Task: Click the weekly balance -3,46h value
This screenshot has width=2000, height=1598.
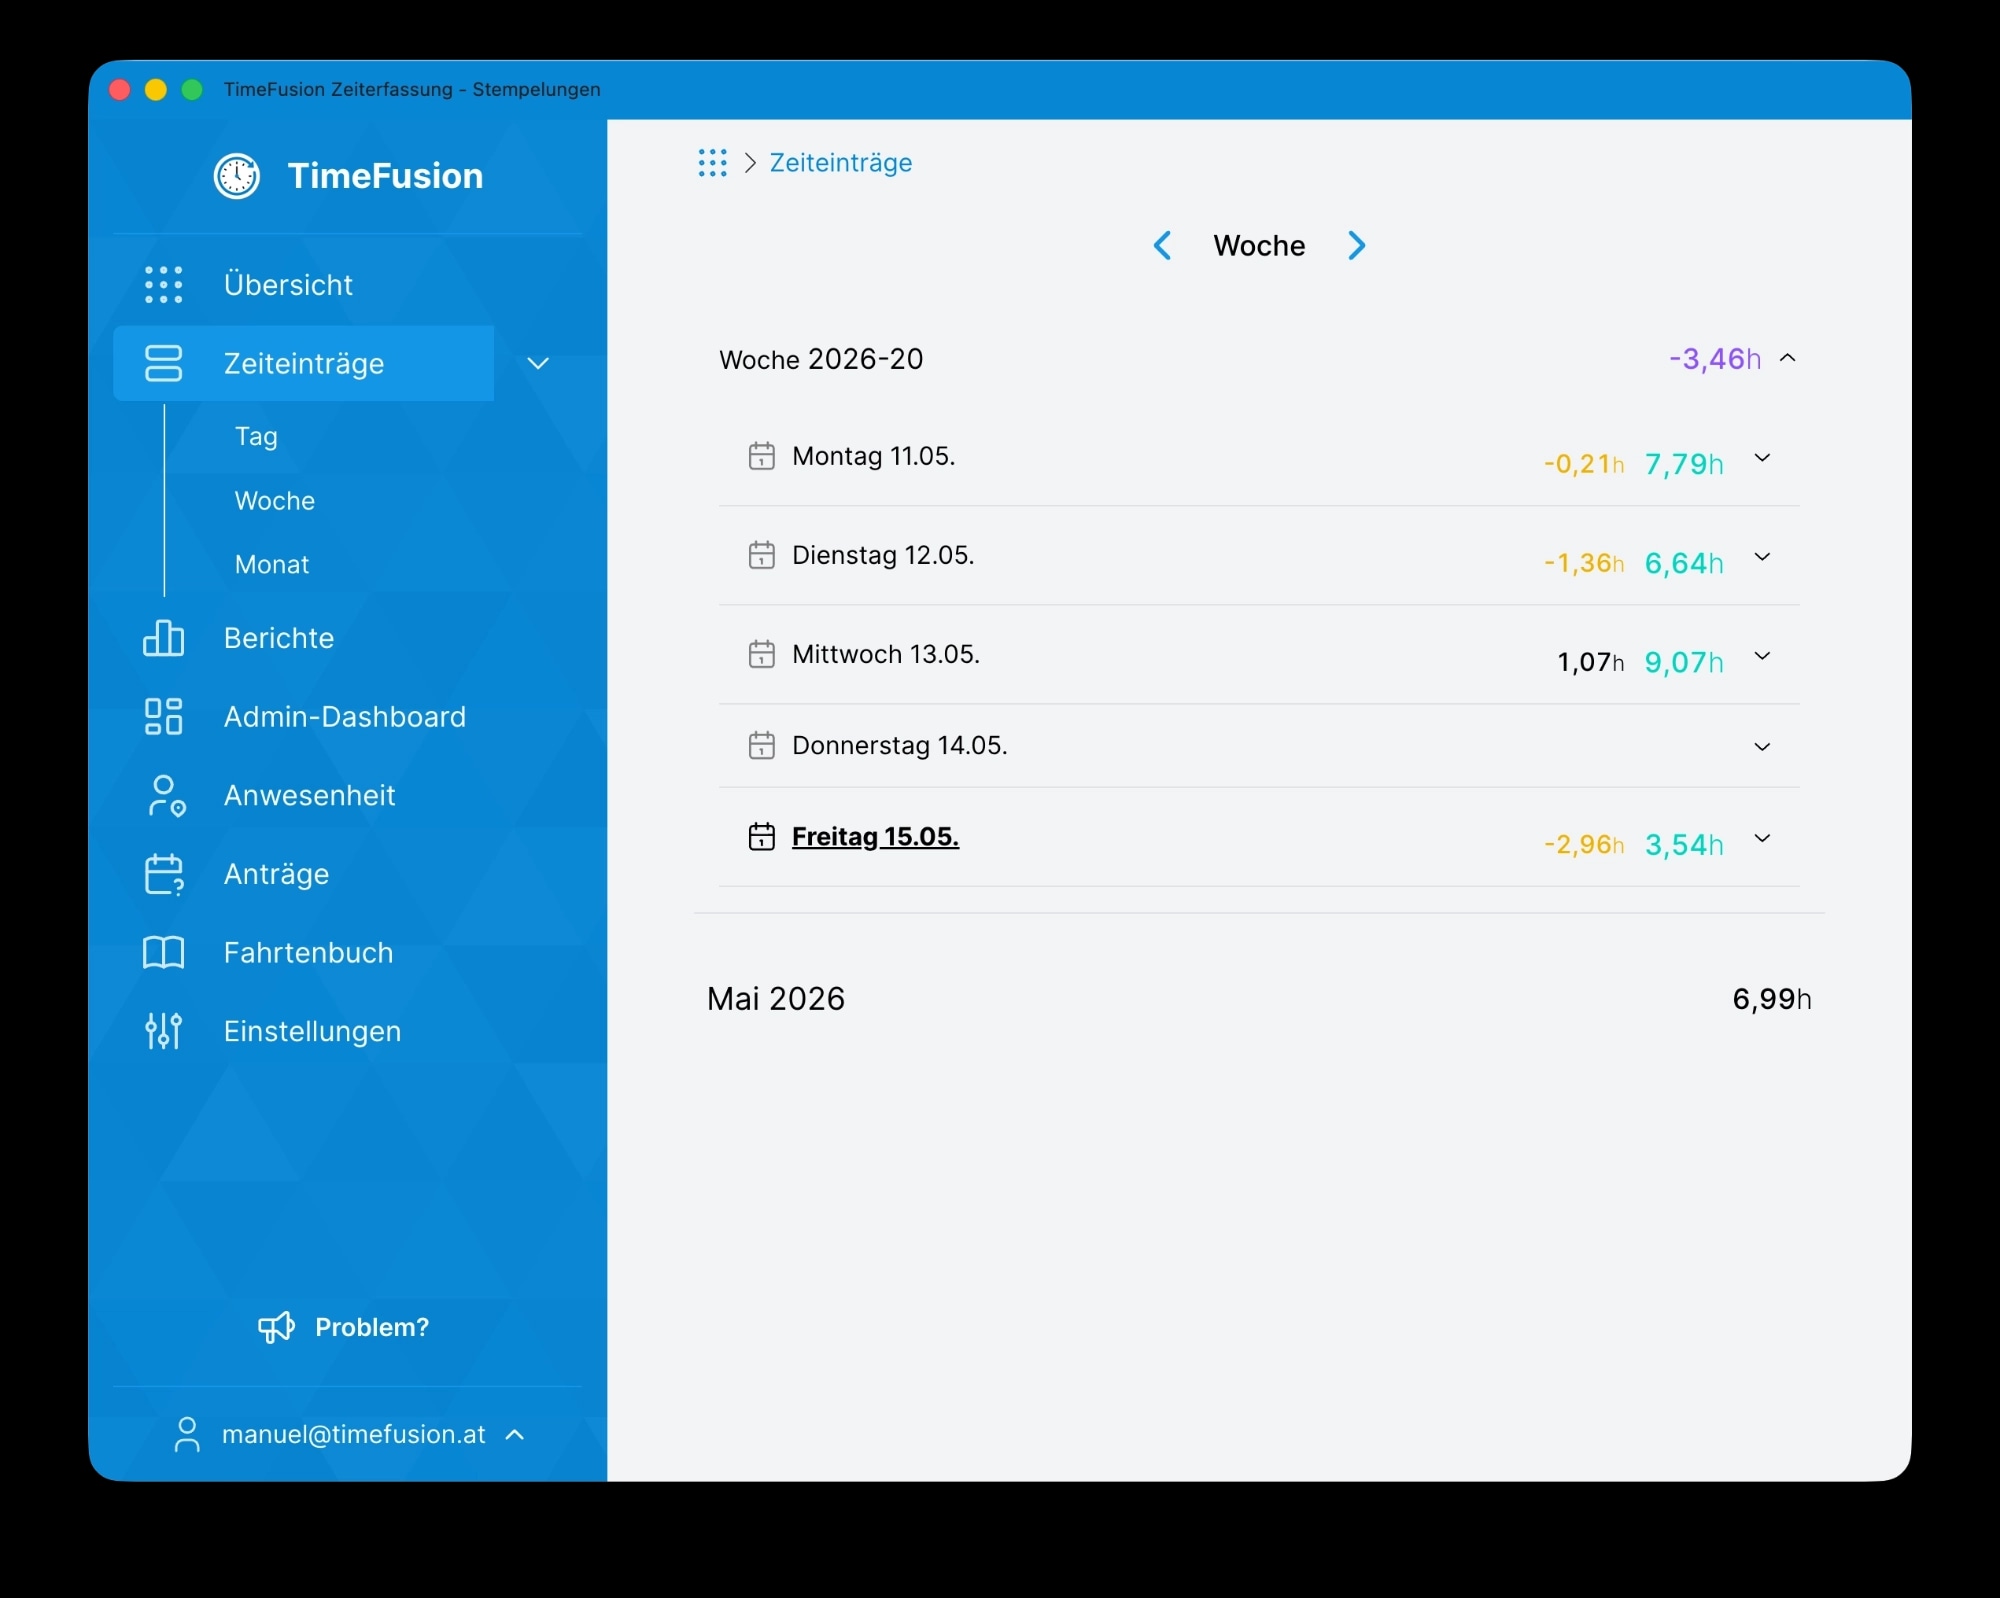Action: pyautogui.click(x=1715, y=359)
